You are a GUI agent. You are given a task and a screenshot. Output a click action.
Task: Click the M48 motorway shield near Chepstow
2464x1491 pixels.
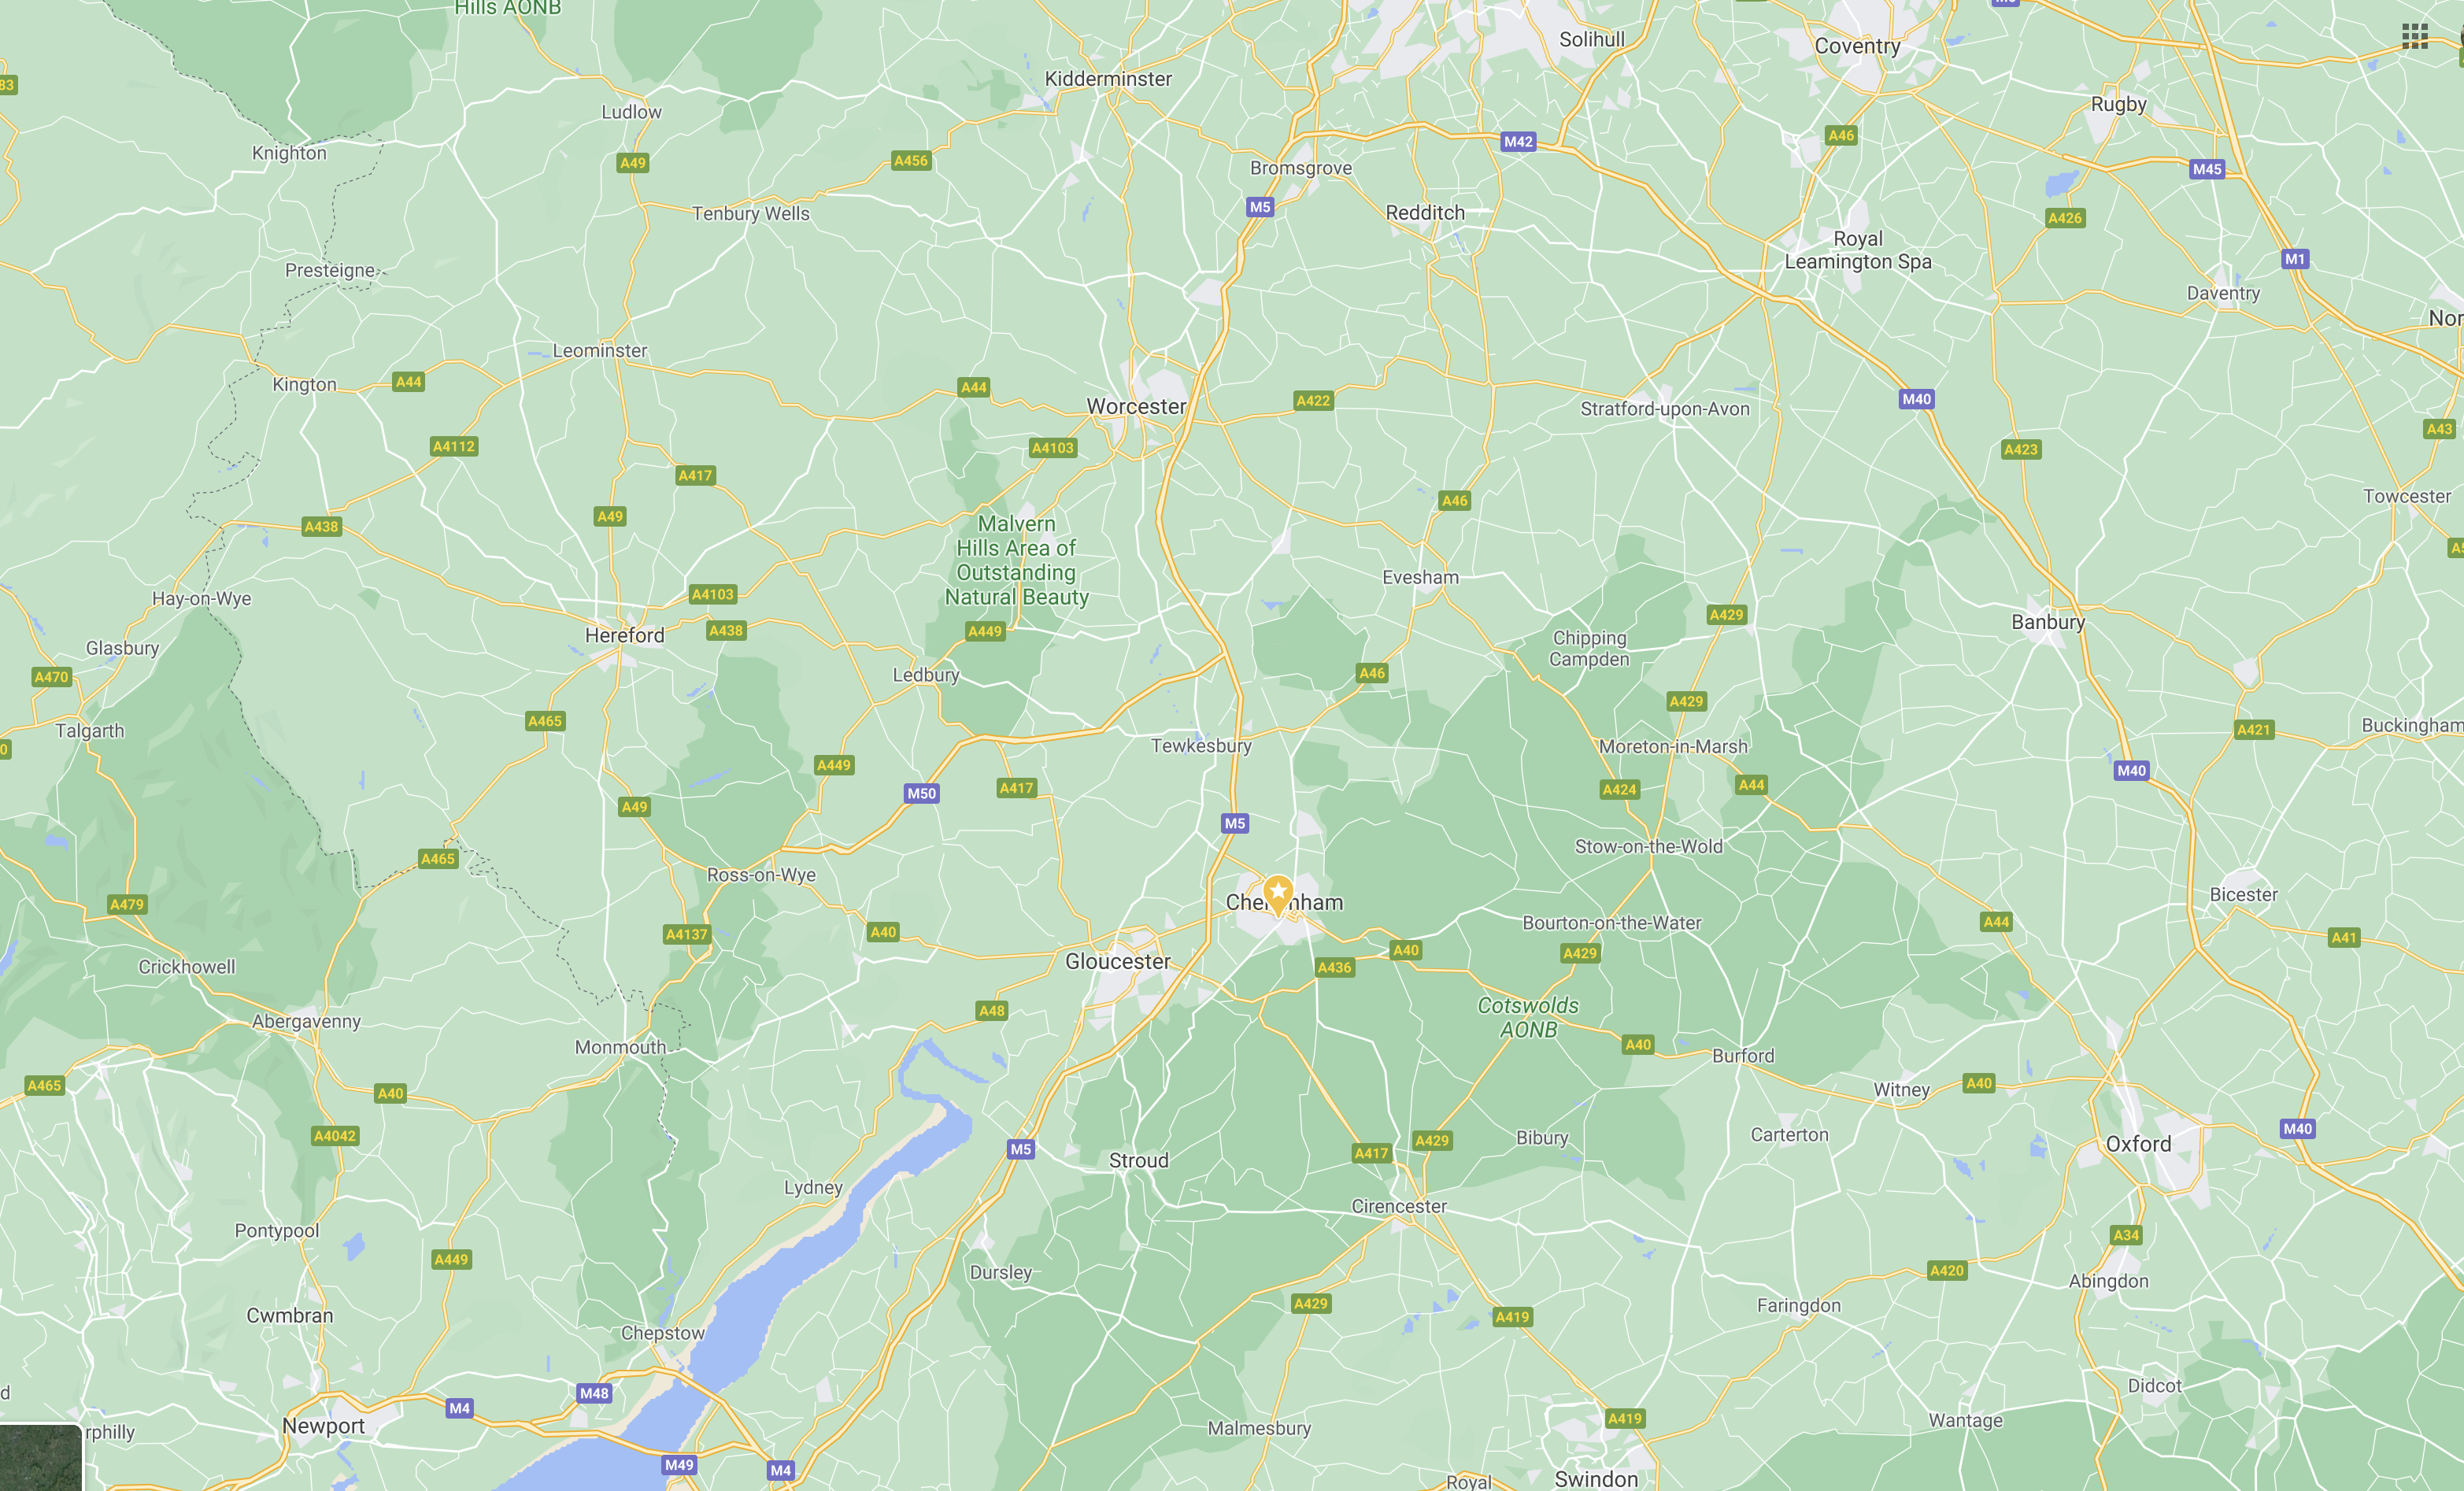pyautogui.click(x=594, y=1393)
